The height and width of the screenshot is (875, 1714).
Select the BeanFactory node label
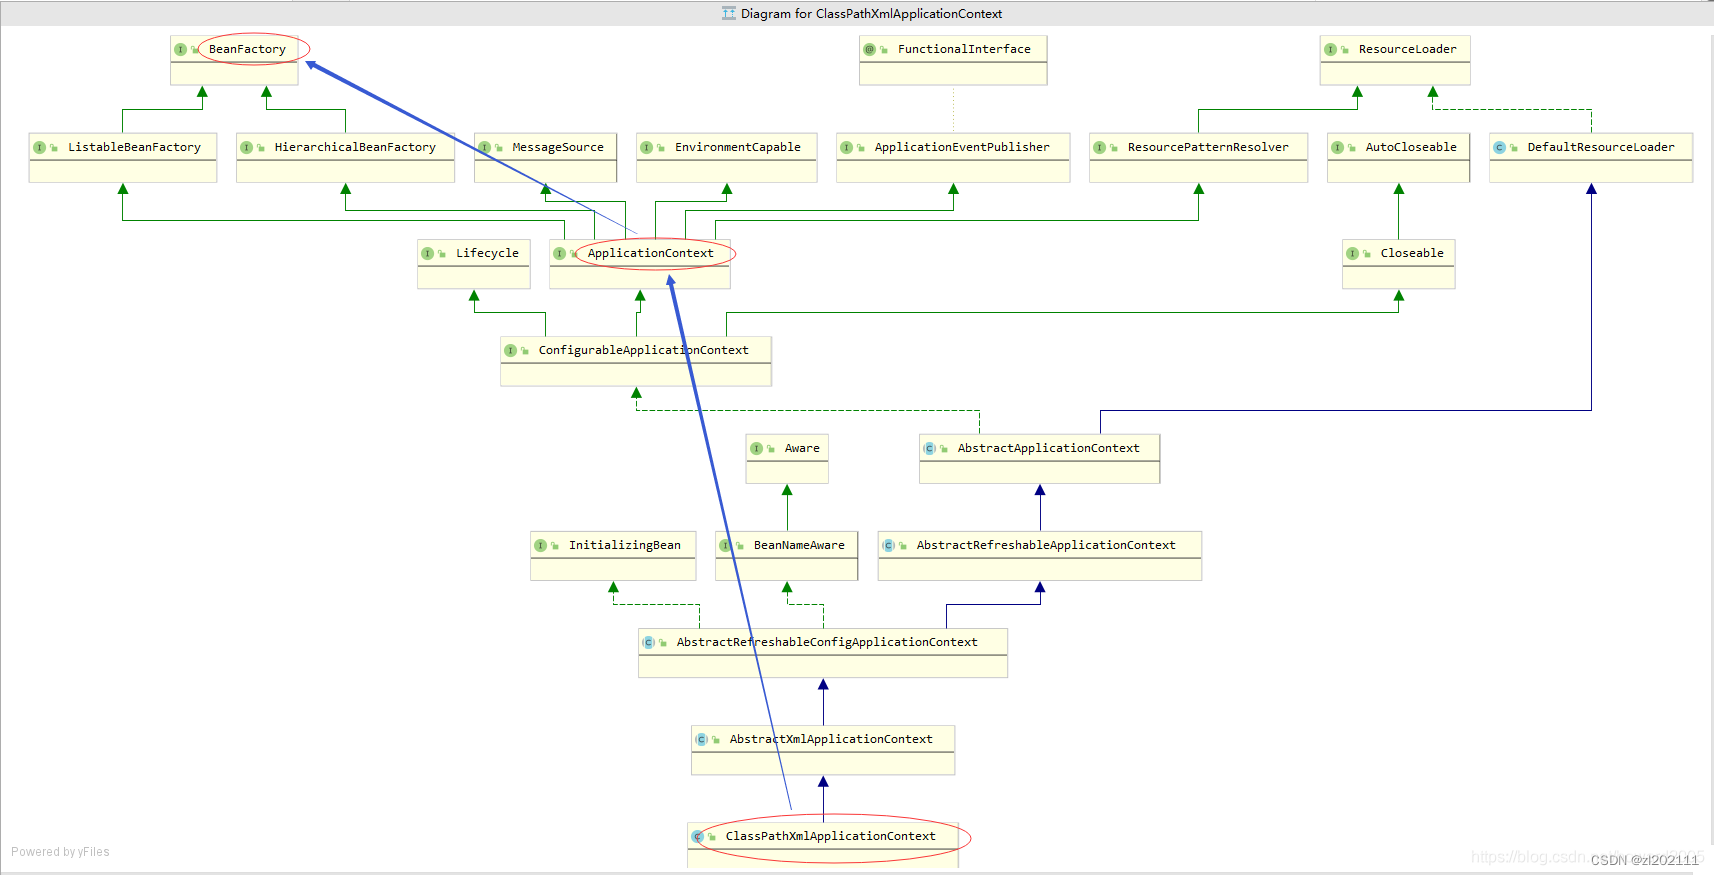(247, 49)
